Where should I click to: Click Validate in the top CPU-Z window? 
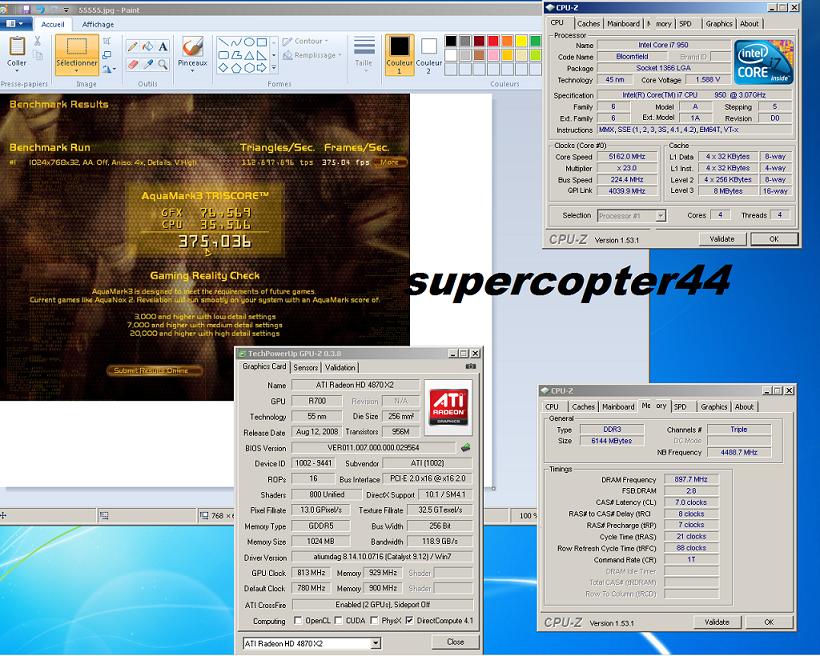click(x=722, y=239)
